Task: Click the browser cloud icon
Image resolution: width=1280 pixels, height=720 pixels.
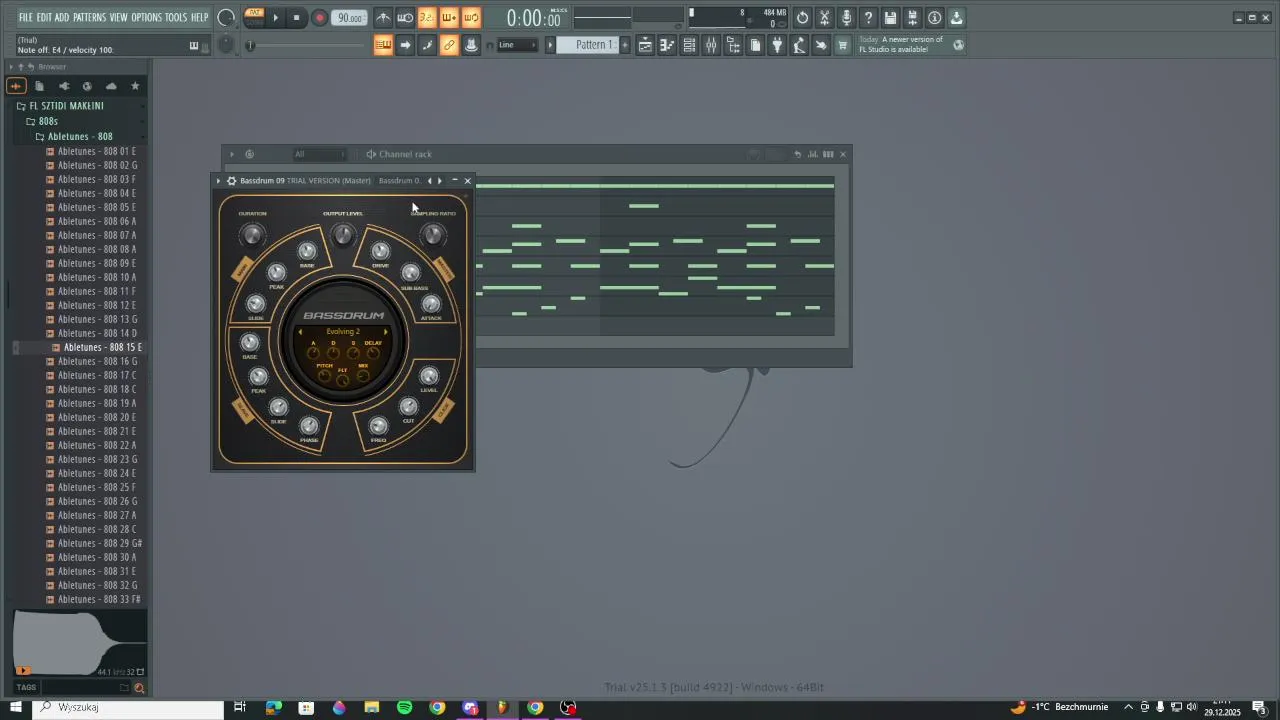Action: pyautogui.click(x=111, y=86)
